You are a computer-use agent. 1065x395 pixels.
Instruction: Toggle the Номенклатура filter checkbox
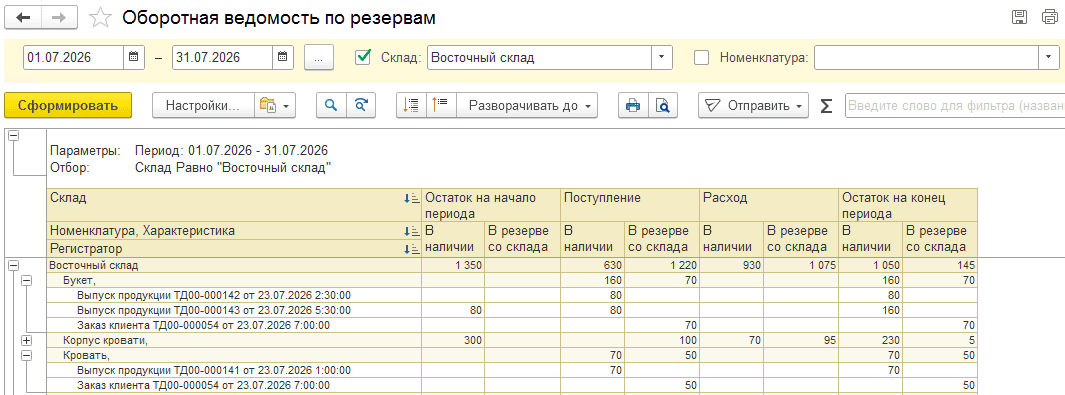tap(702, 58)
